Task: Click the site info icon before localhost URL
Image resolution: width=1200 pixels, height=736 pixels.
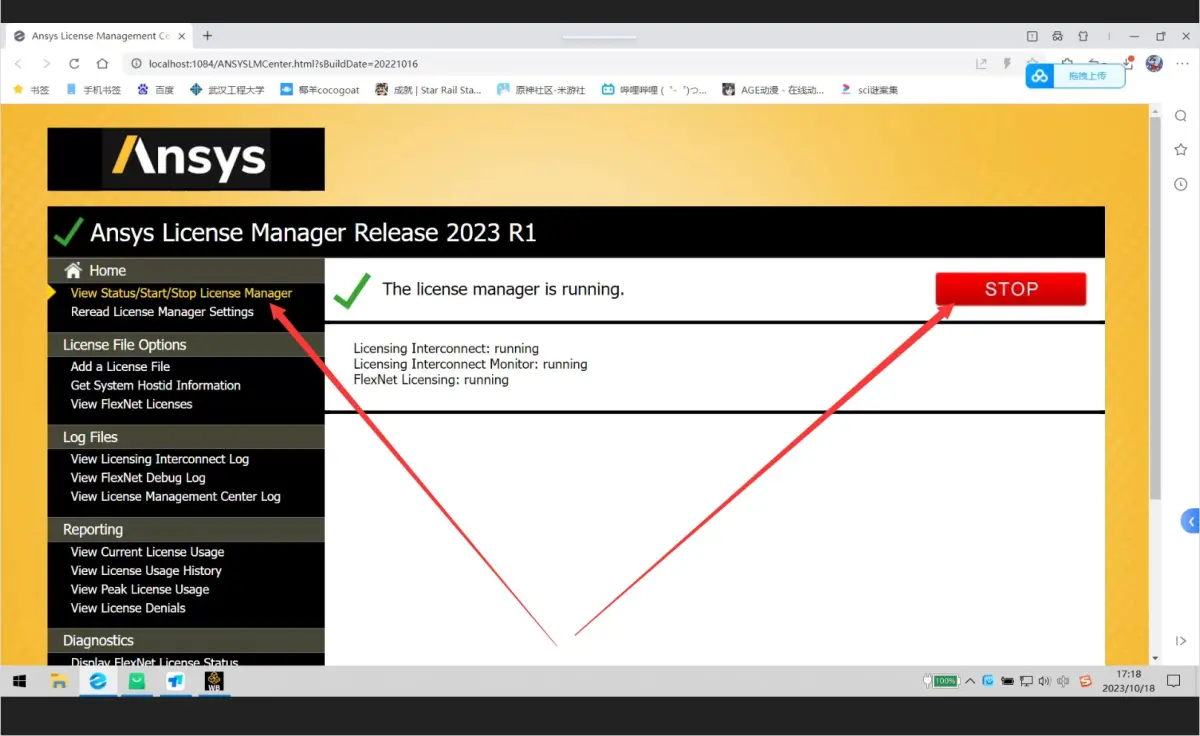Action: coord(137,63)
